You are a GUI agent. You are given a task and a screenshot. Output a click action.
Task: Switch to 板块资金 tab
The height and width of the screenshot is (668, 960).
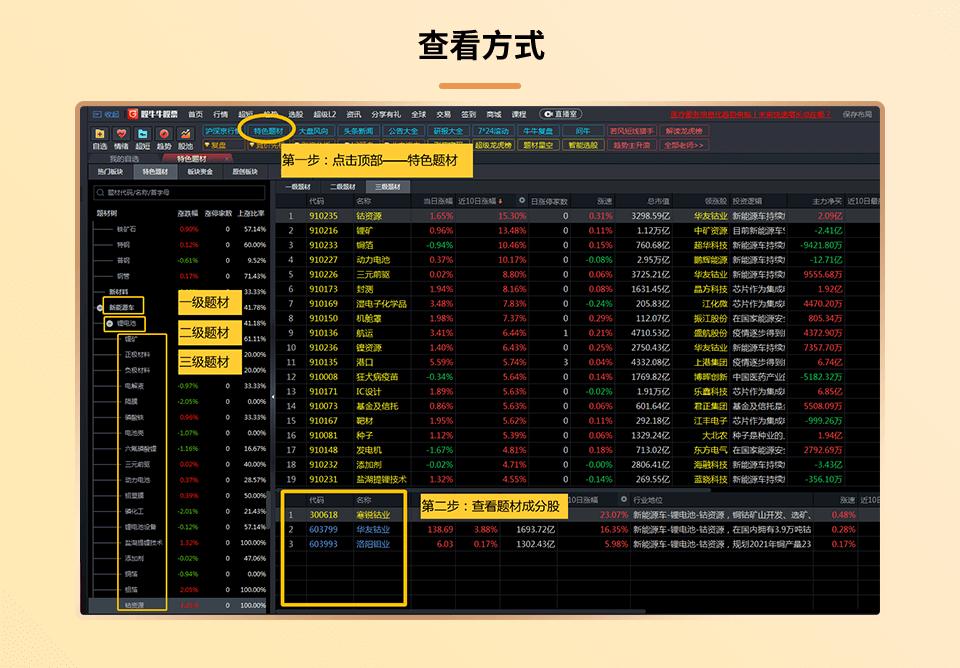point(200,172)
